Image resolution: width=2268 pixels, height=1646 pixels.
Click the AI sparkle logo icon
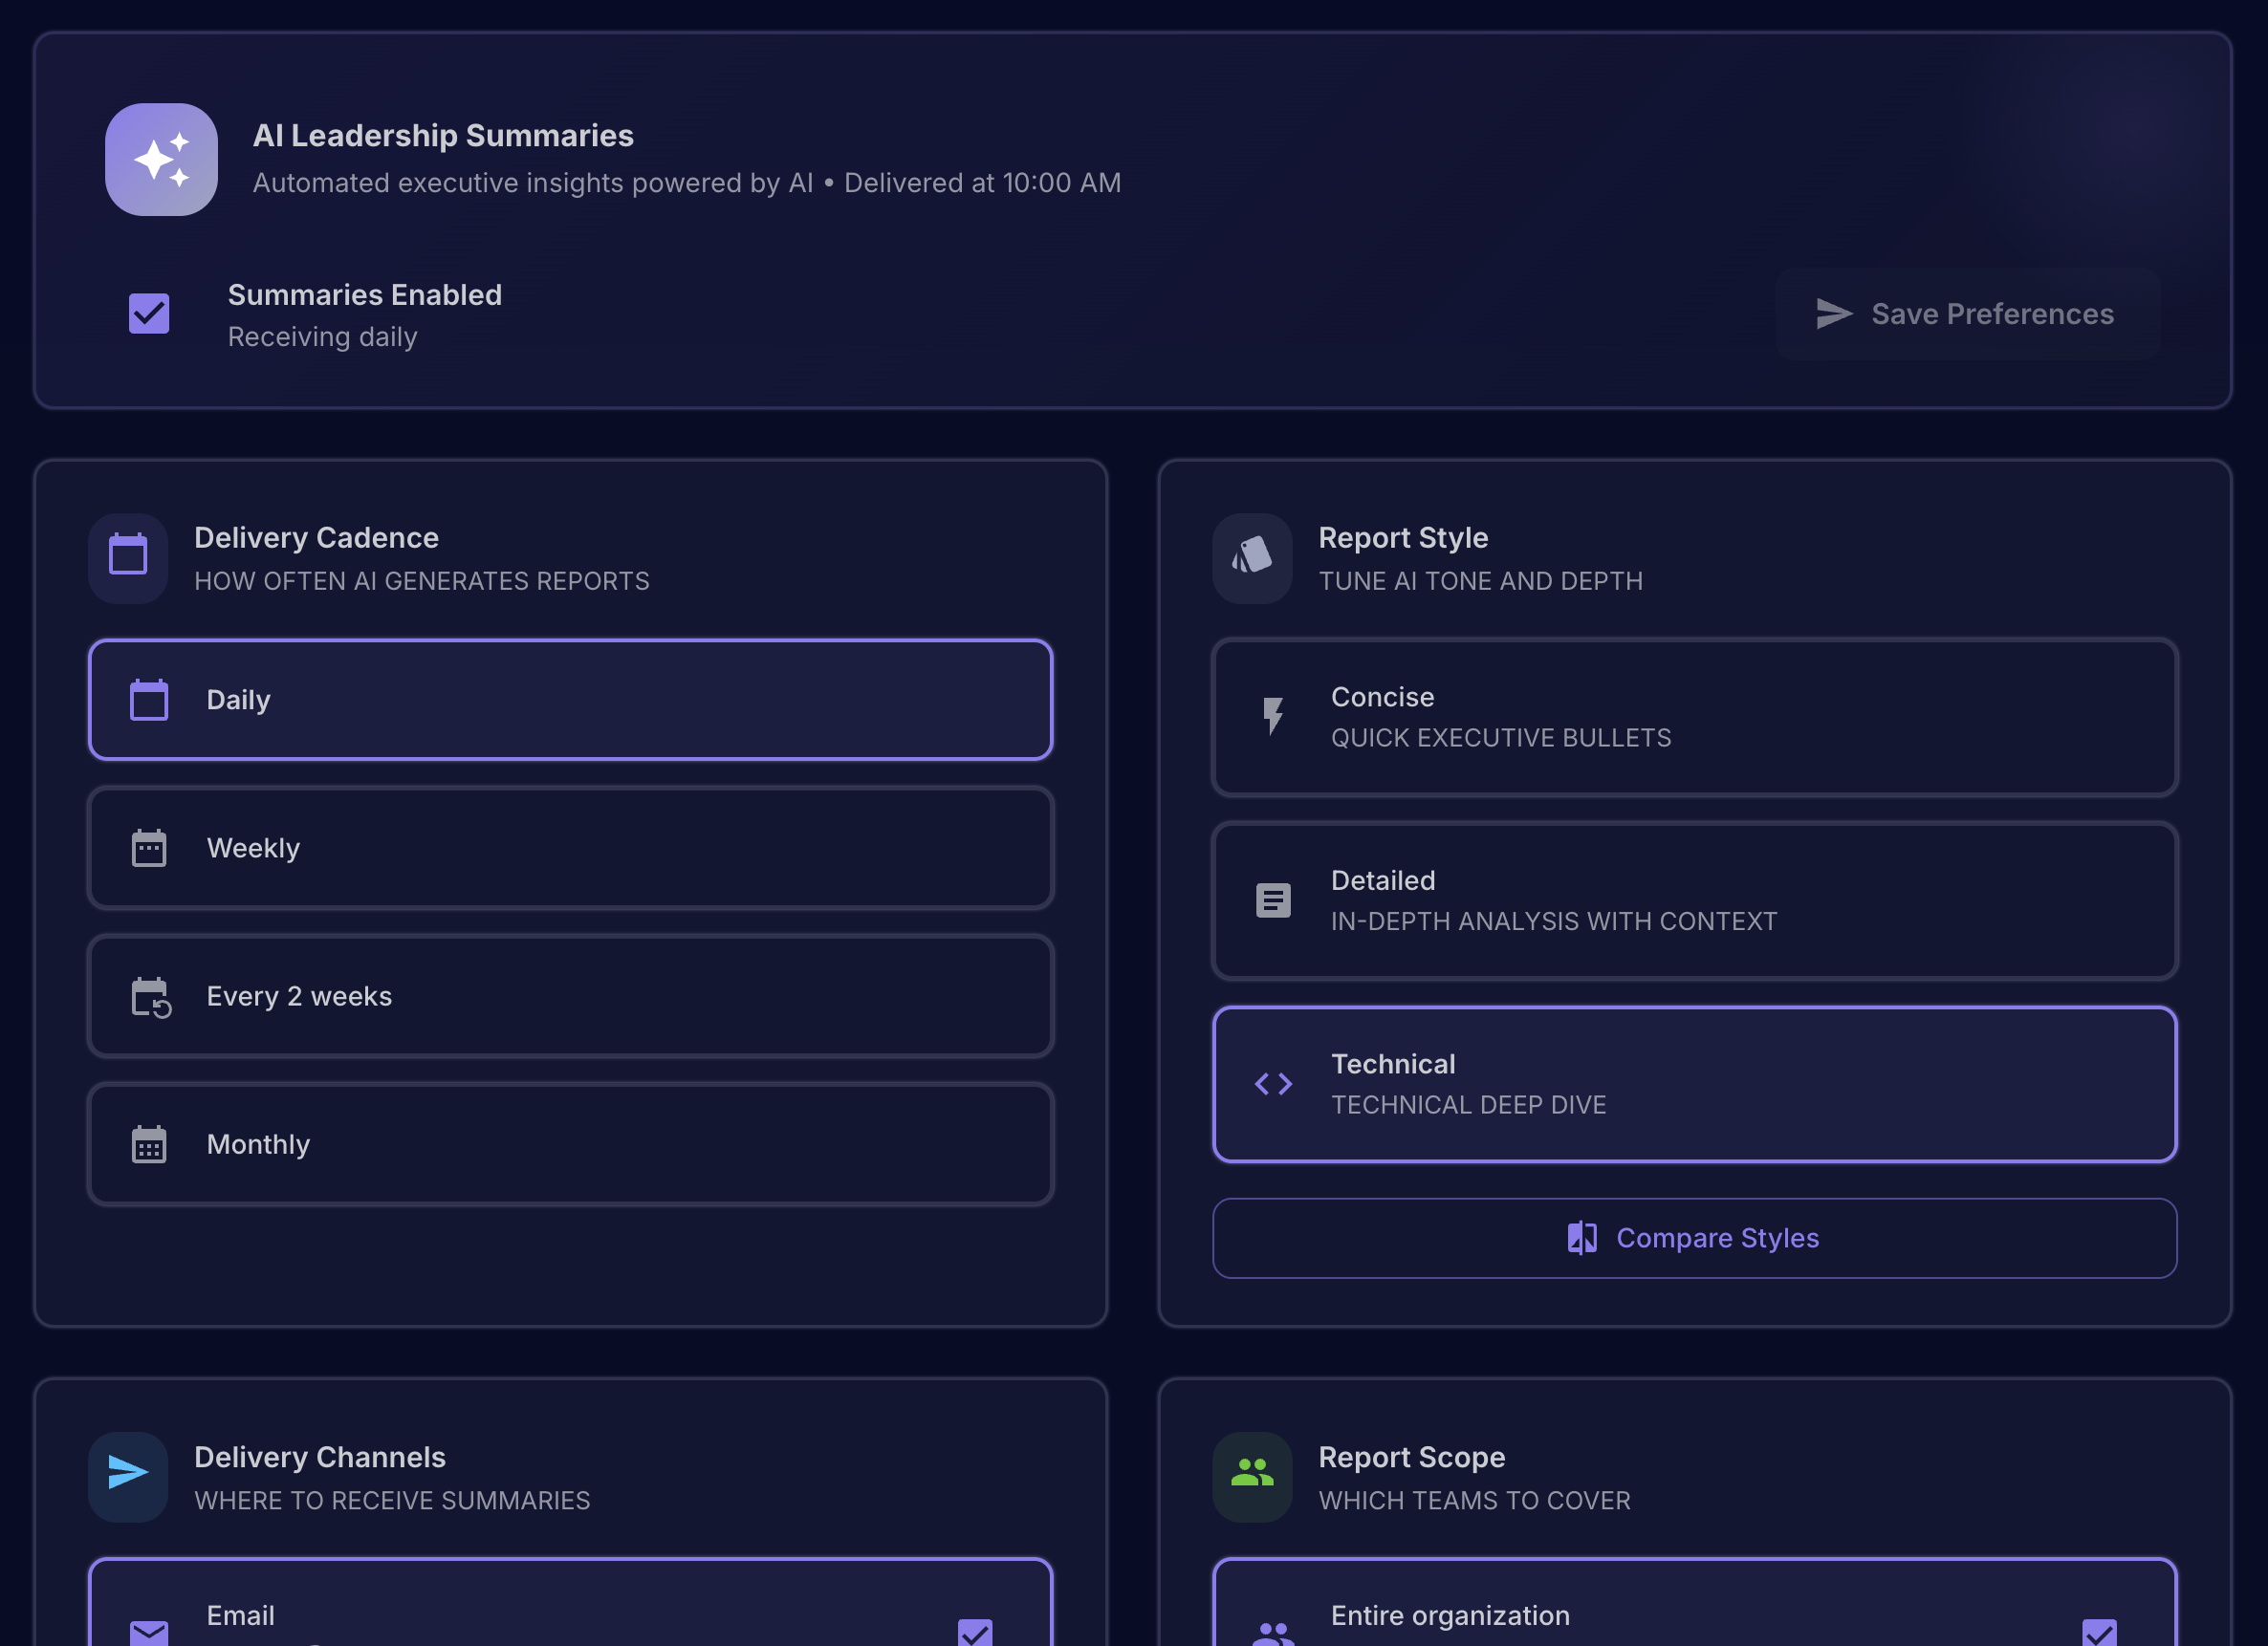click(161, 160)
